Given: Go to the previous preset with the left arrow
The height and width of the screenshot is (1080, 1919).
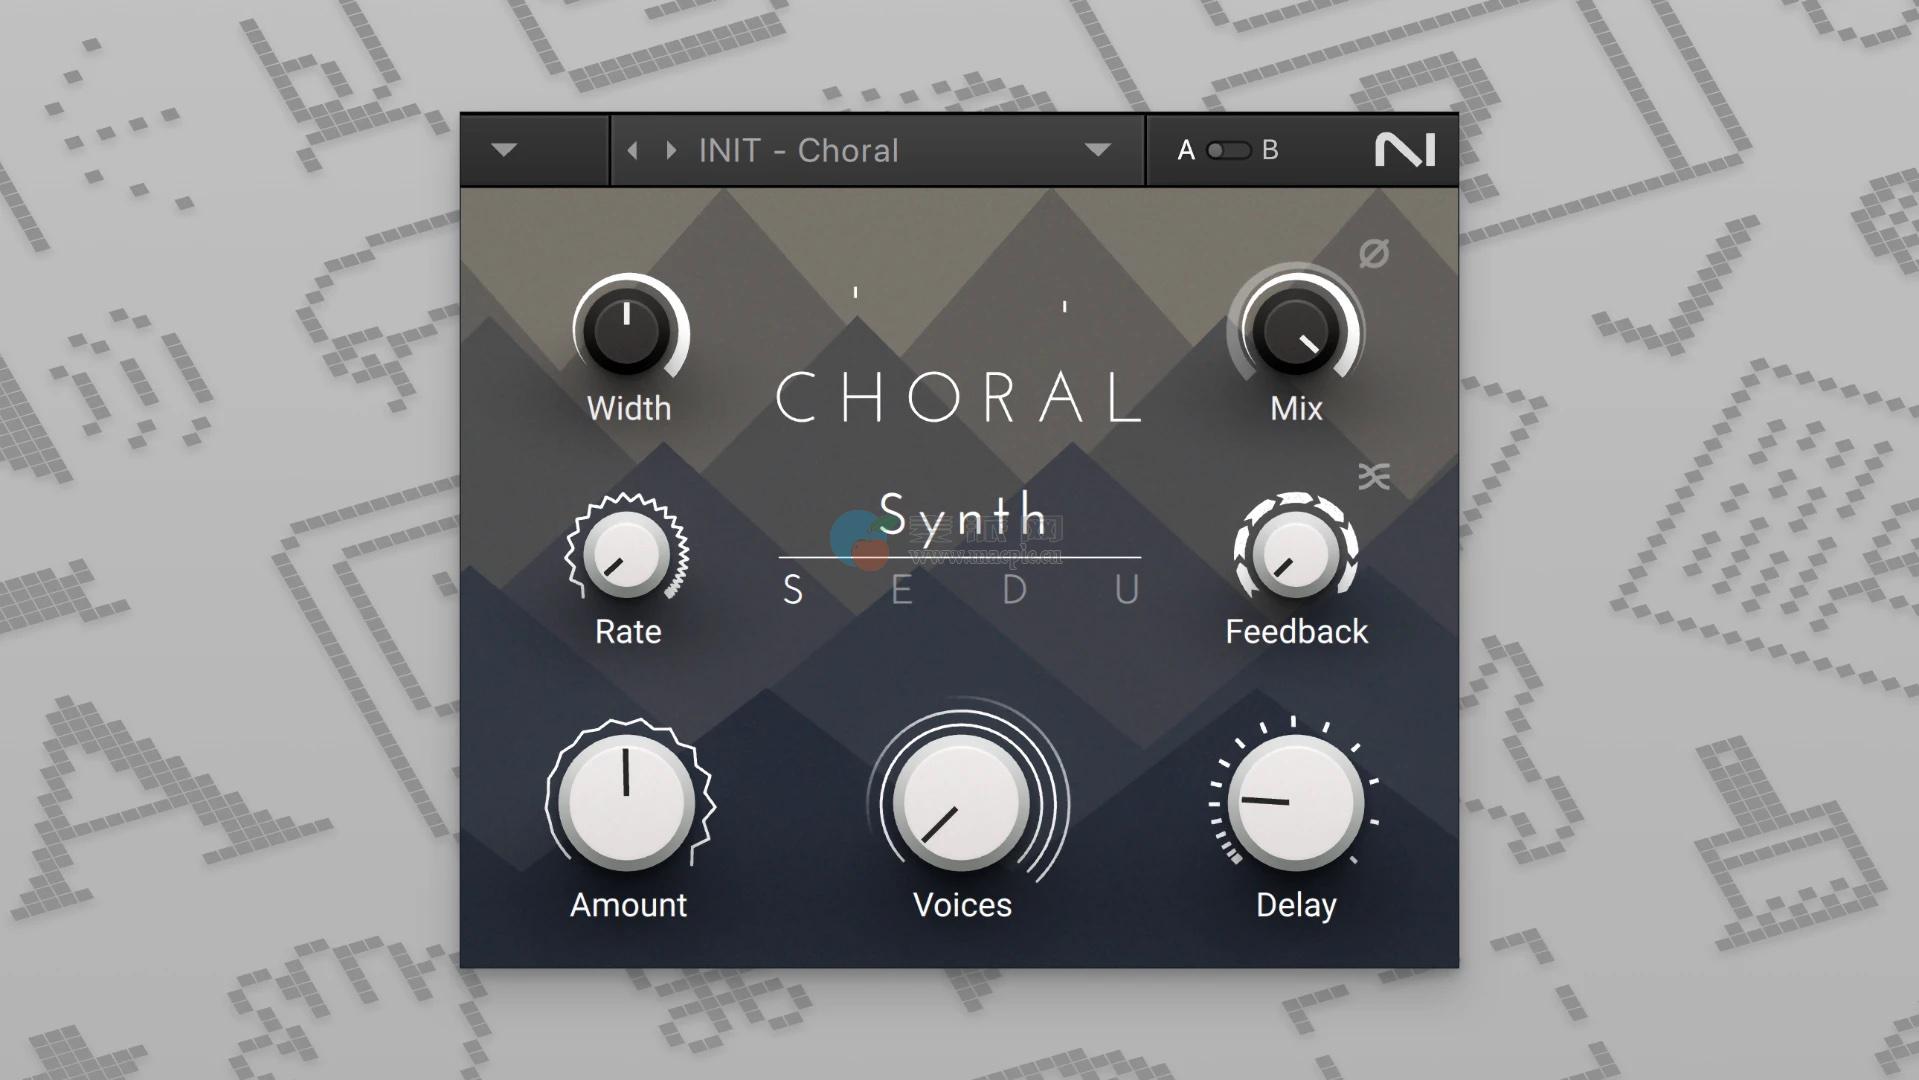Looking at the screenshot, I should click(632, 151).
